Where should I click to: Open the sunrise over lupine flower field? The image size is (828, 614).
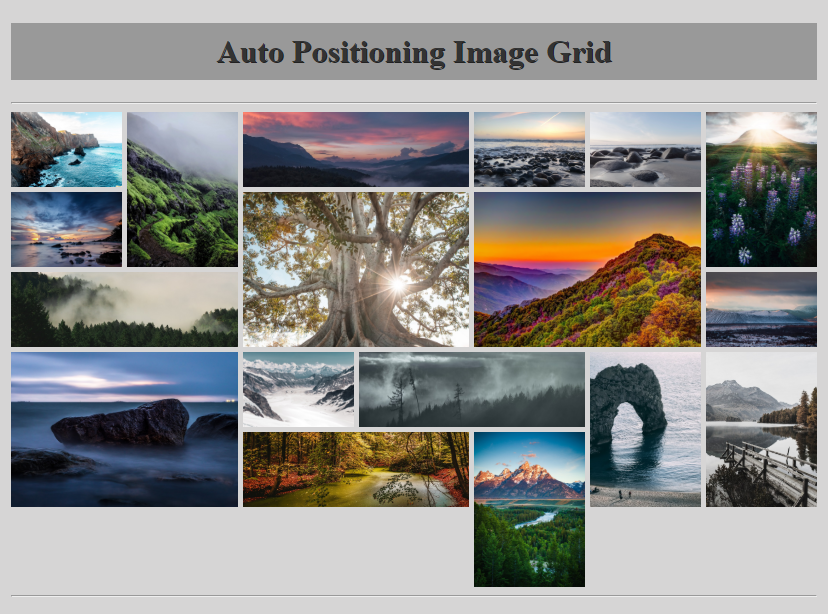761,189
